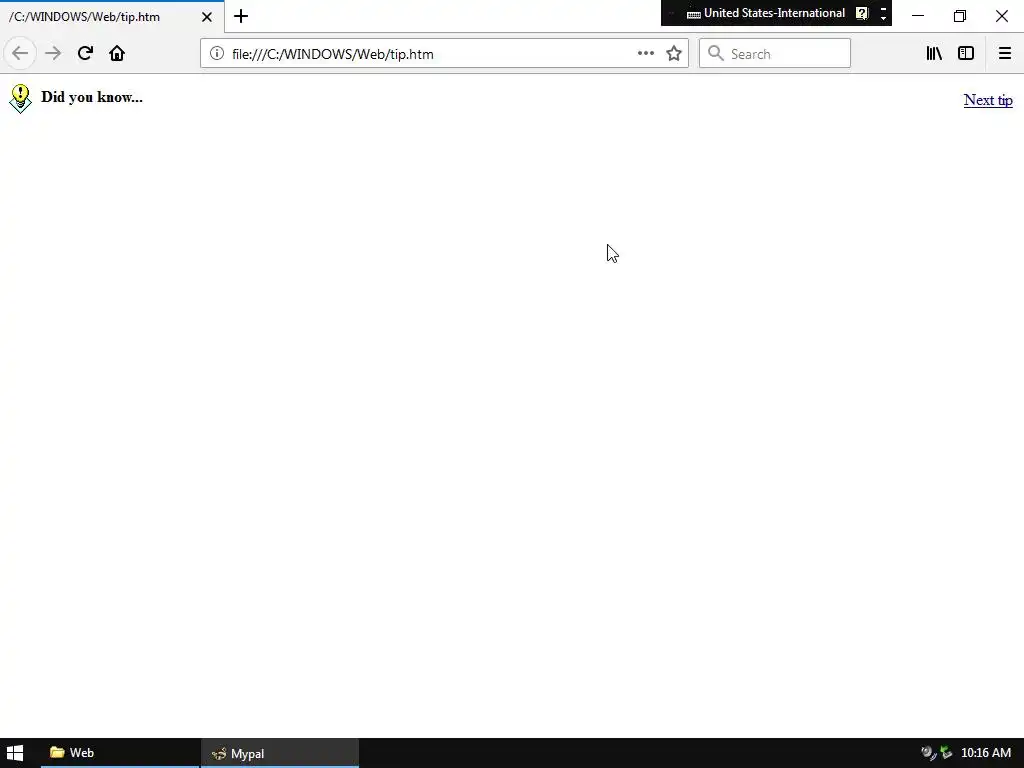This screenshot has width=1024, height=768.
Task: Click the forward navigation arrow
Action: point(53,54)
